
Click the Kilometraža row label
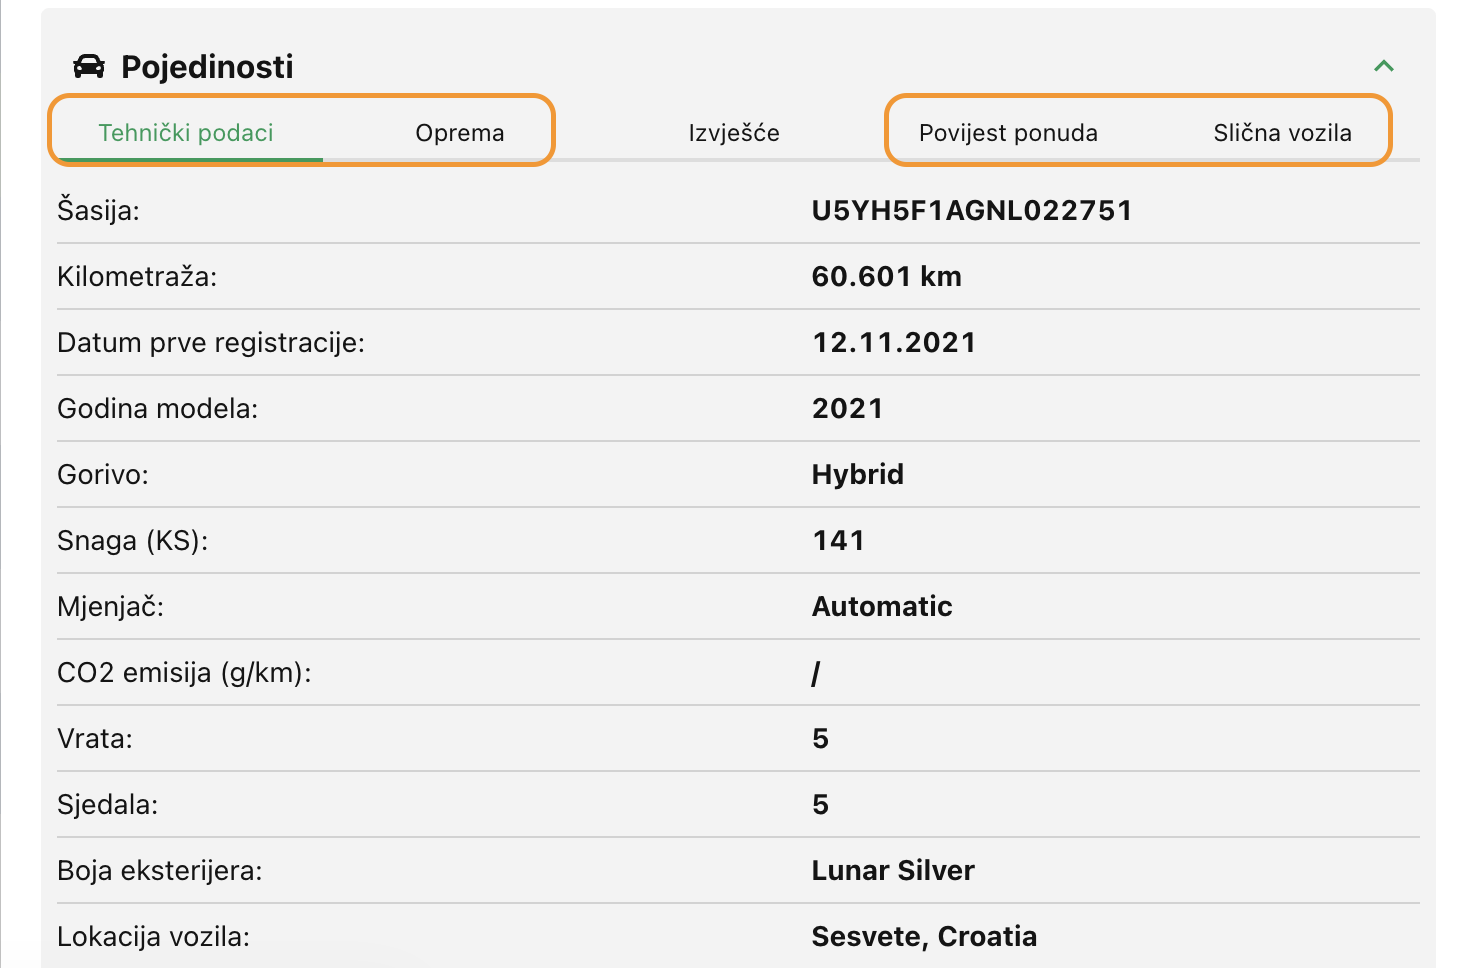[137, 276]
